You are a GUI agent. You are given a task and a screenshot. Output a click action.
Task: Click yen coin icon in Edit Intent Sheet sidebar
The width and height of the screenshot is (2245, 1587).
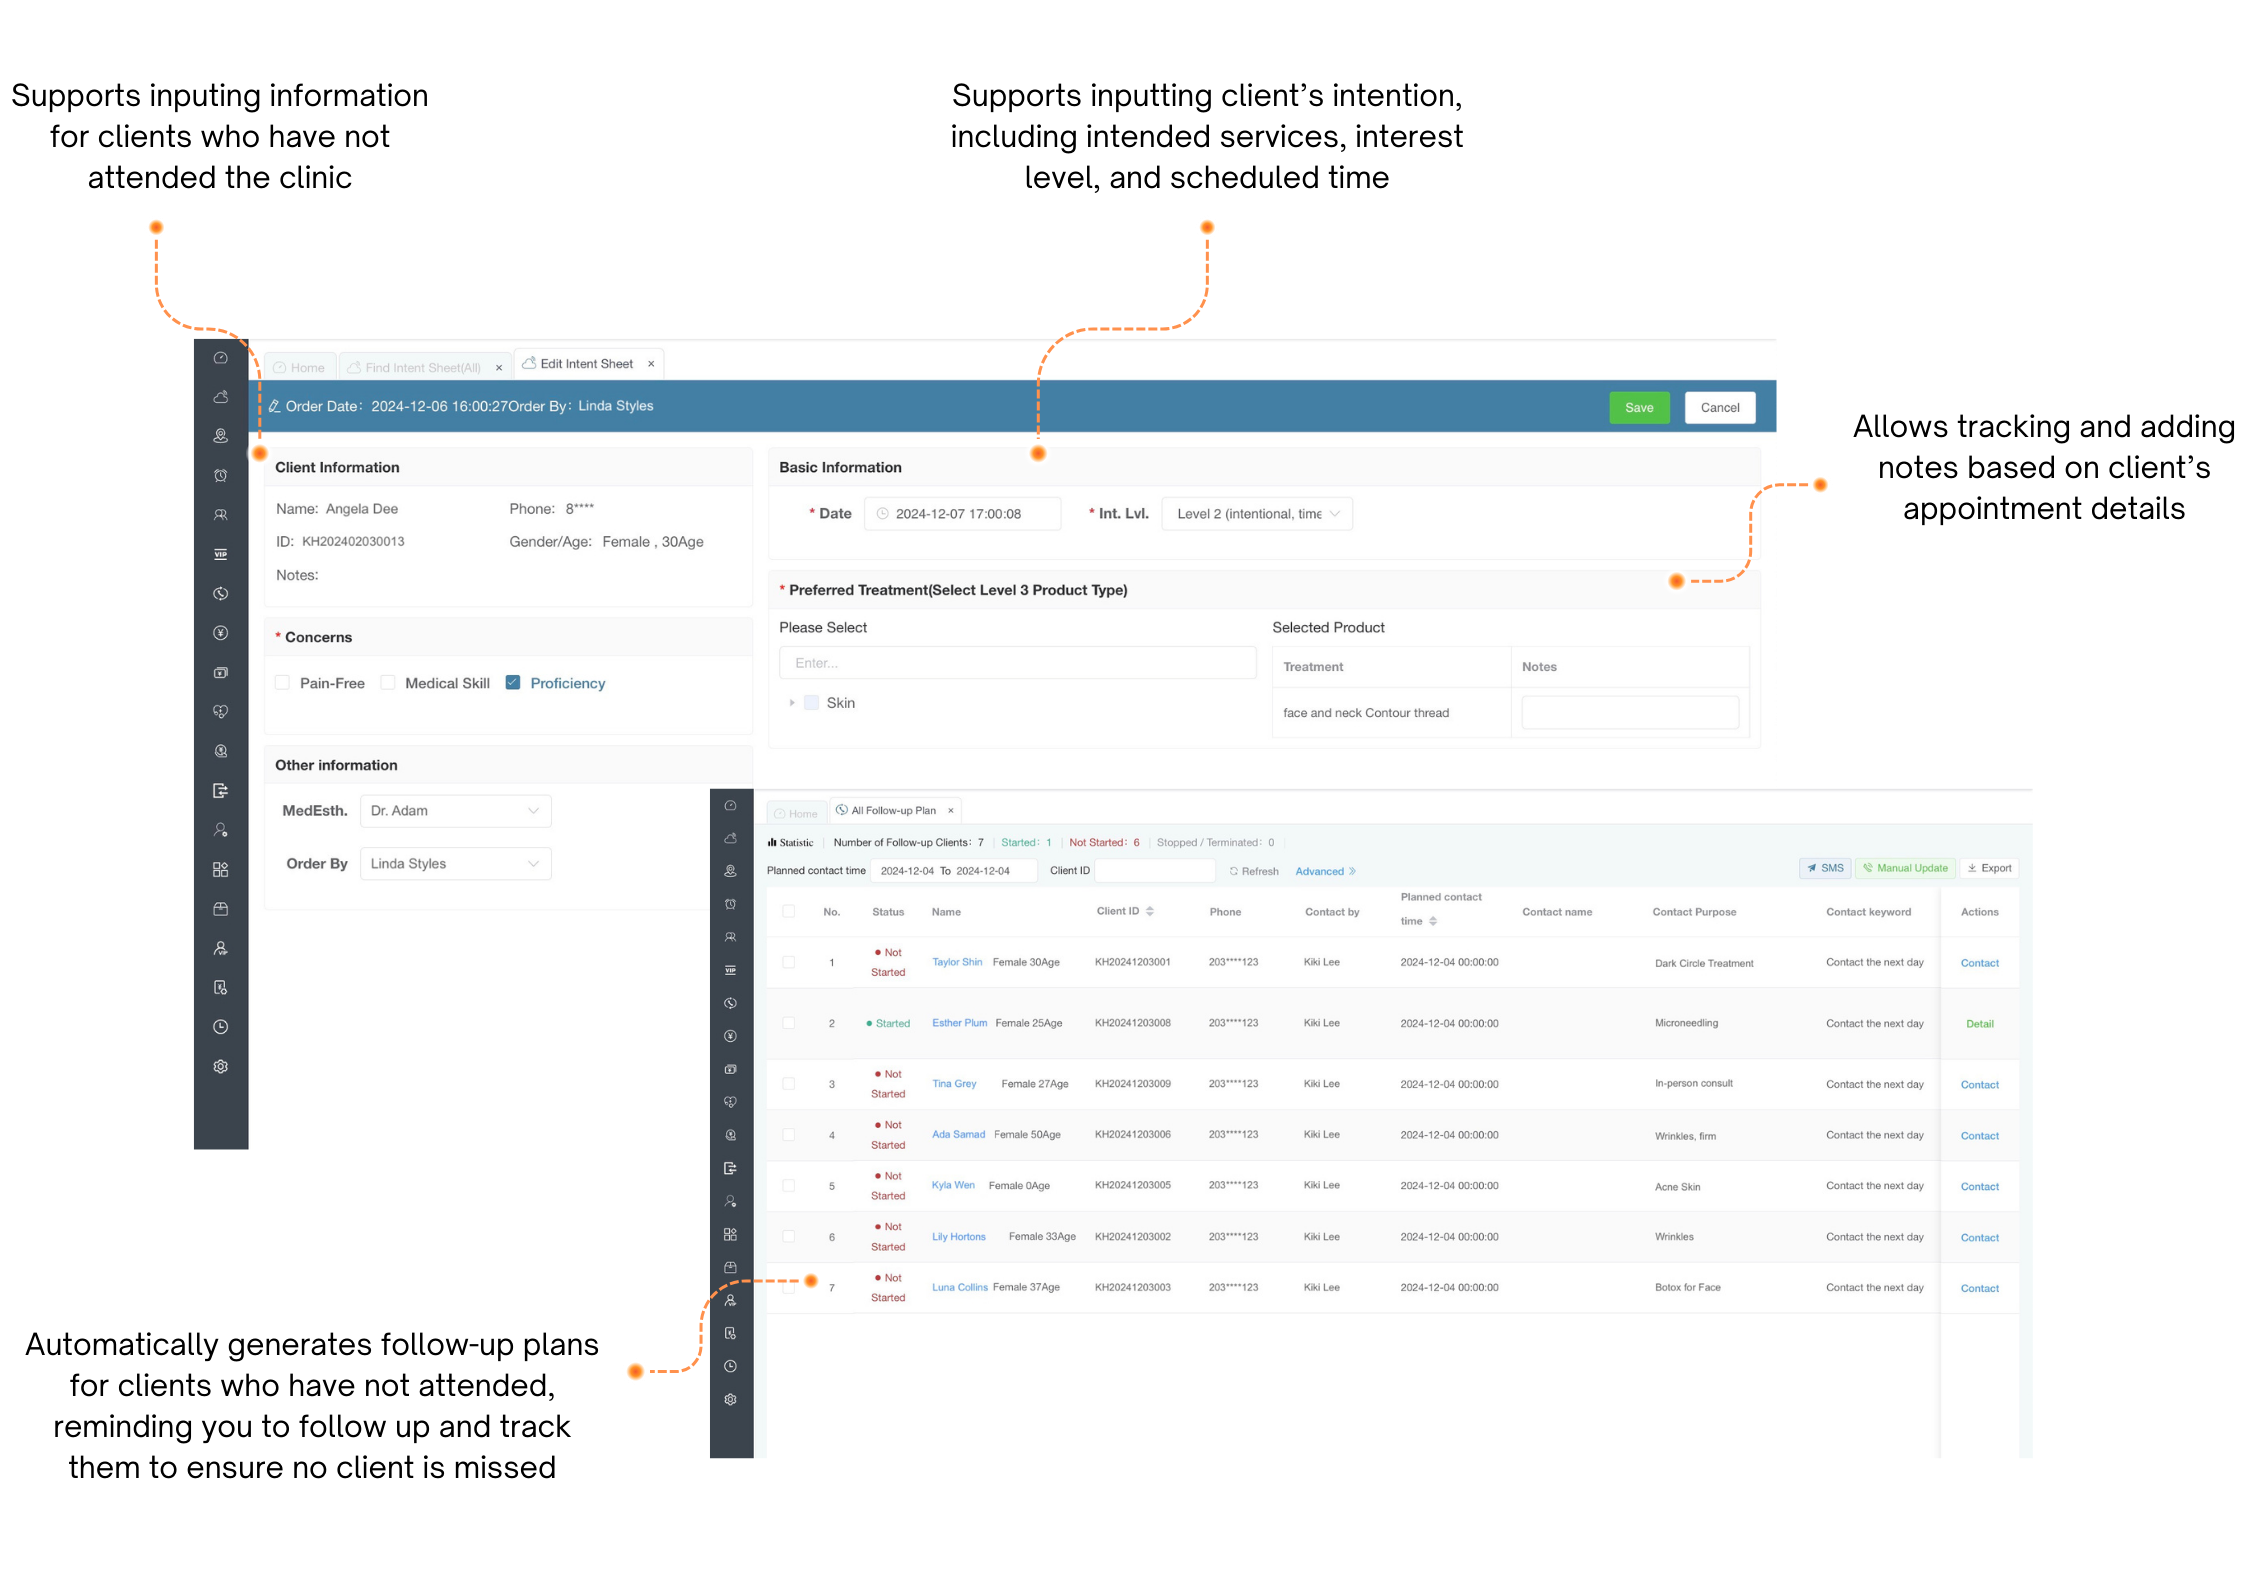[x=221, y=633]
